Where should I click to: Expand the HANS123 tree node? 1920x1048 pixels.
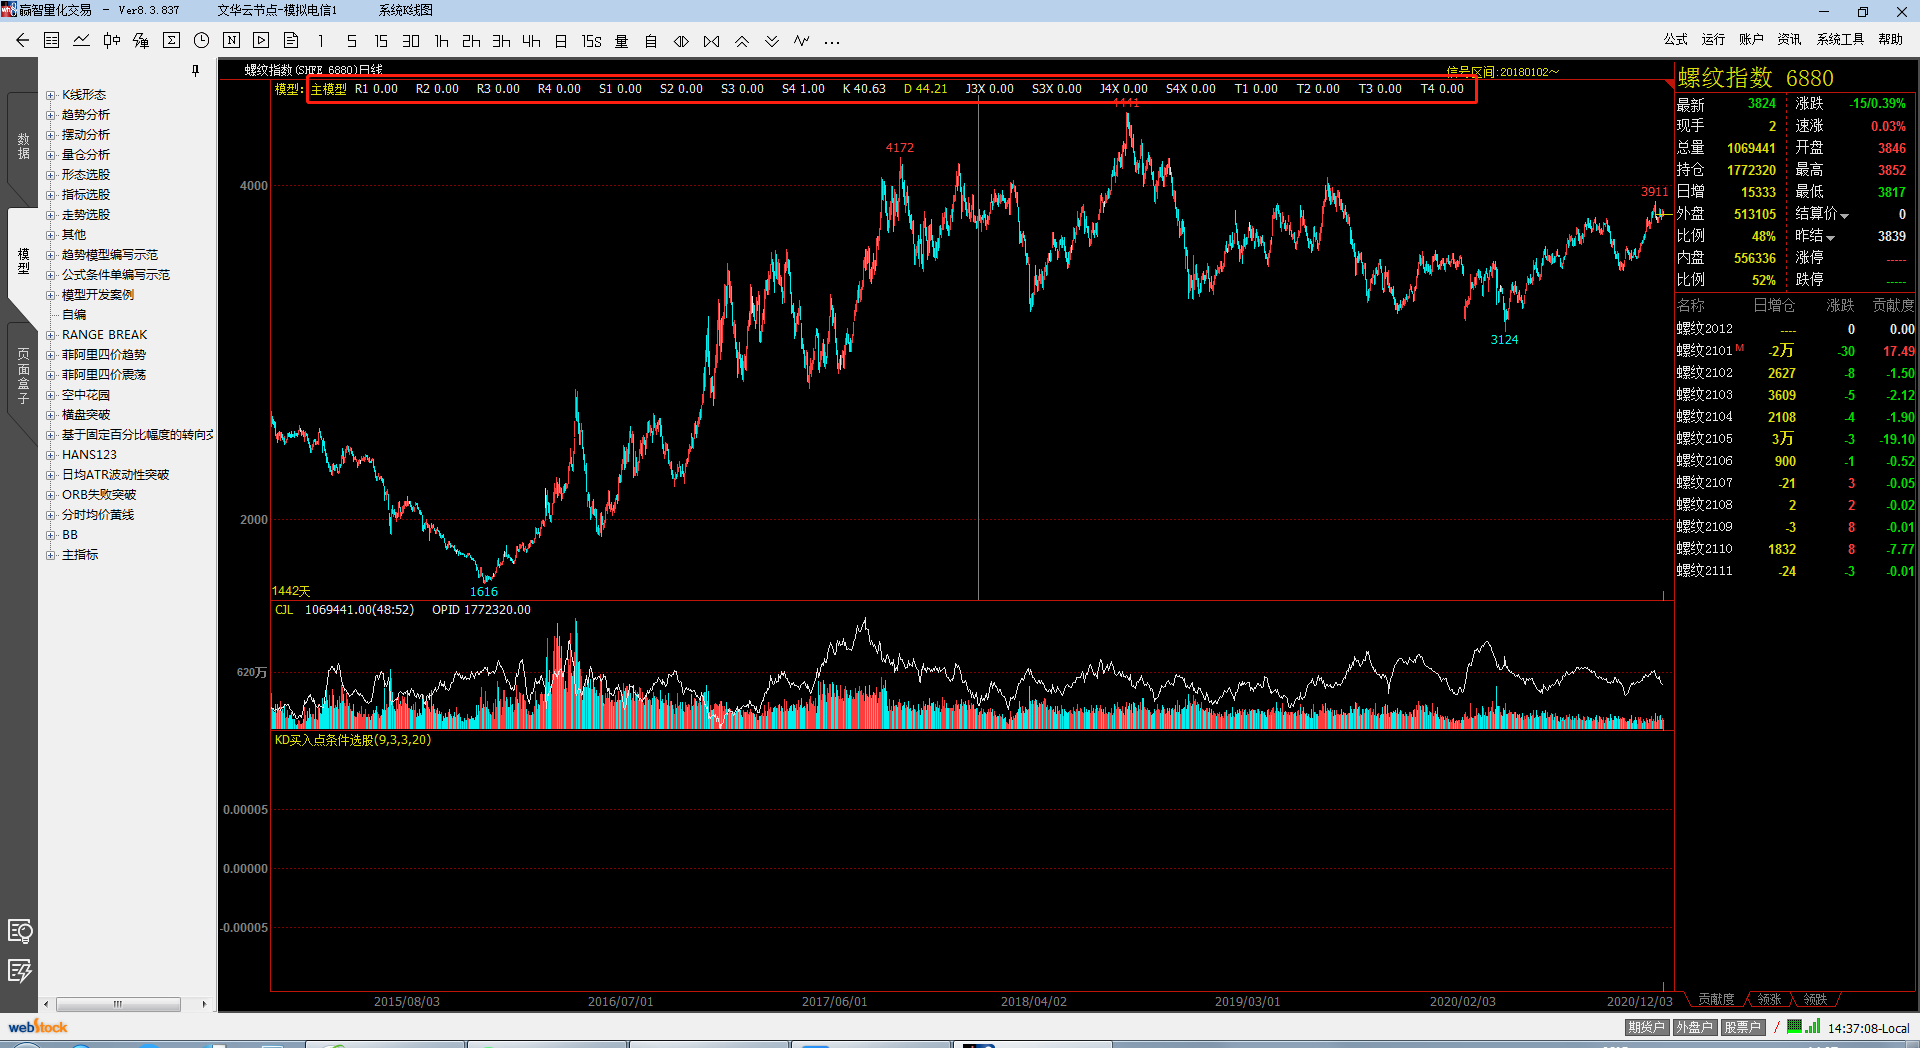coord(50,455)
